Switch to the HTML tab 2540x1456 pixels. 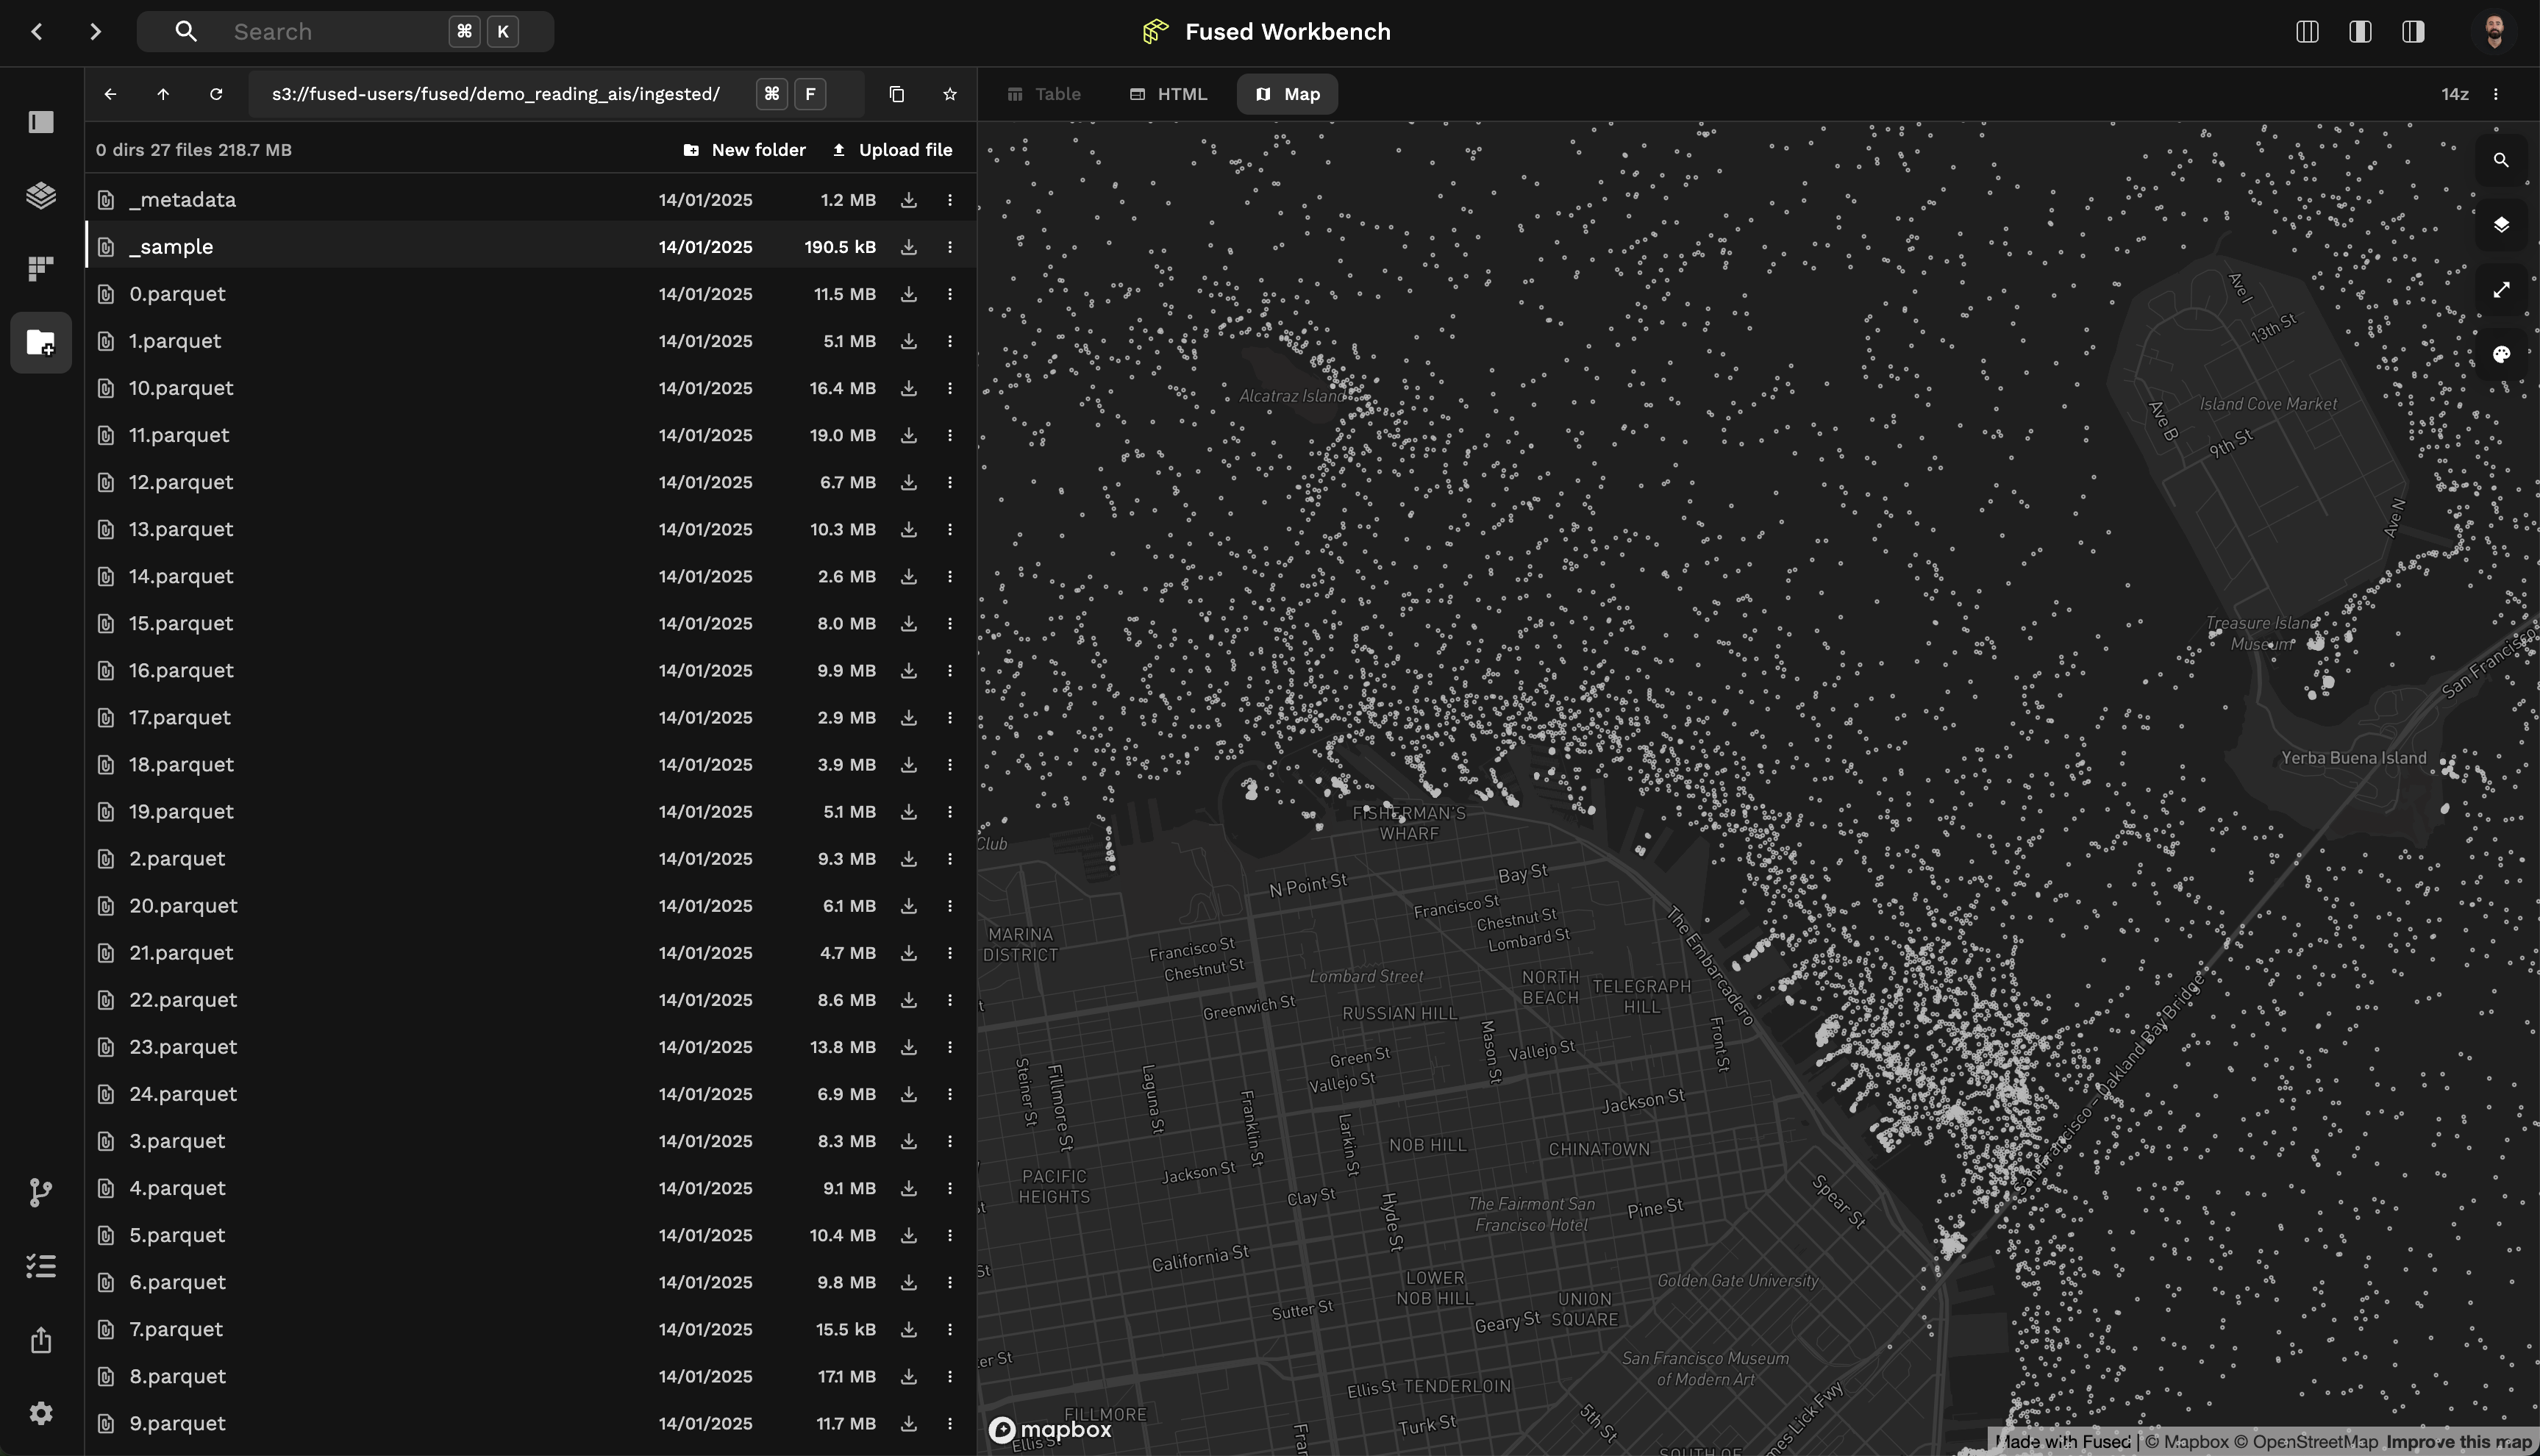pos(1168,94)
